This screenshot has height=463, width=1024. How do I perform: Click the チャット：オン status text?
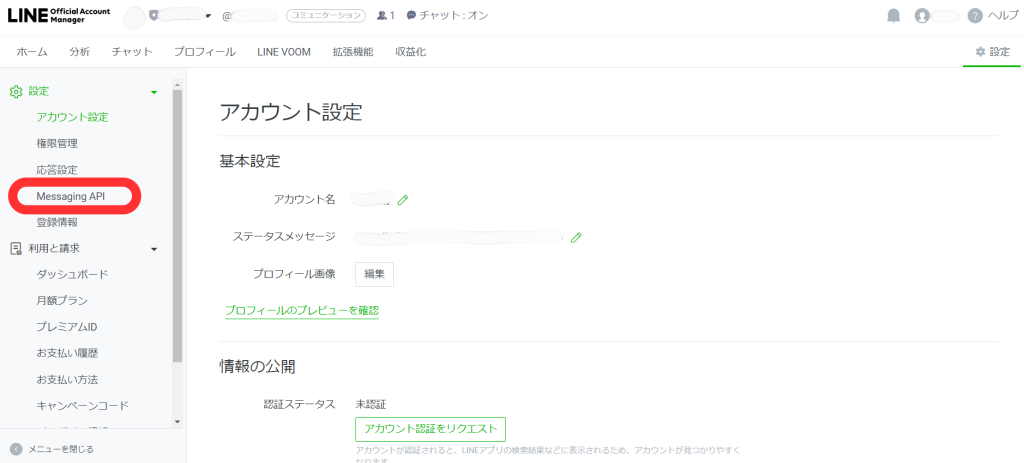tap(454, 15)
